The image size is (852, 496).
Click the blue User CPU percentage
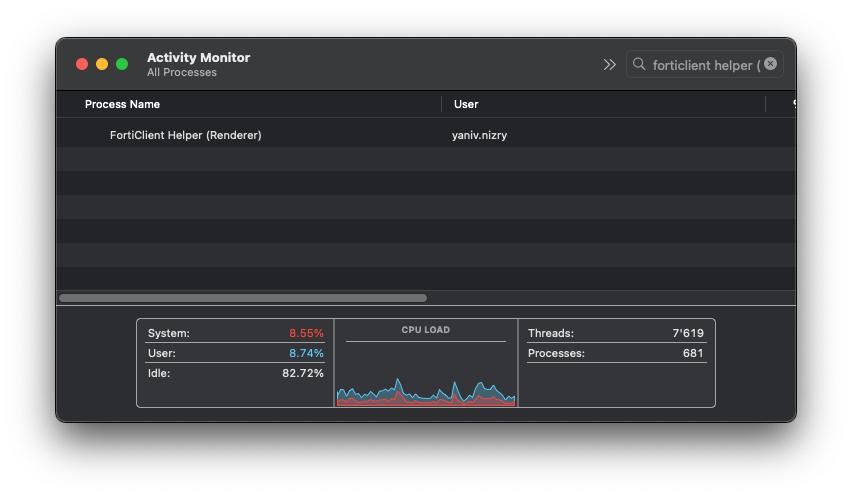pyautogui.click(x=306, y=353)
